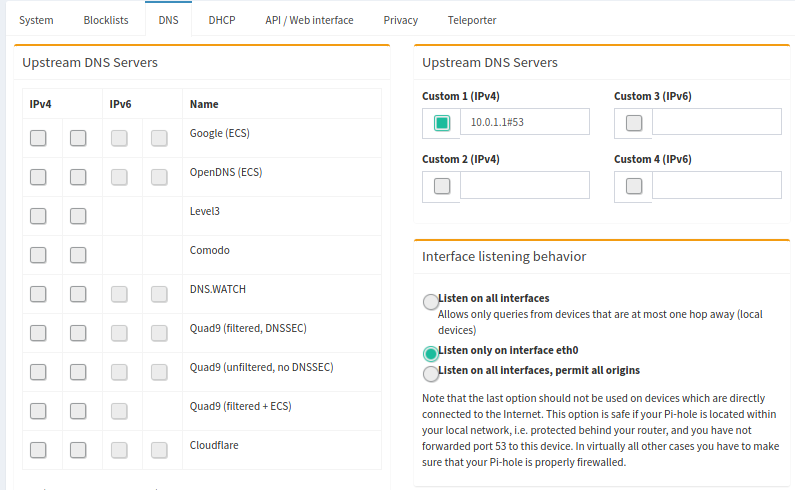The image size is (795, 490).
Task: Open the System settings tab
Action: tap(36, 20)
